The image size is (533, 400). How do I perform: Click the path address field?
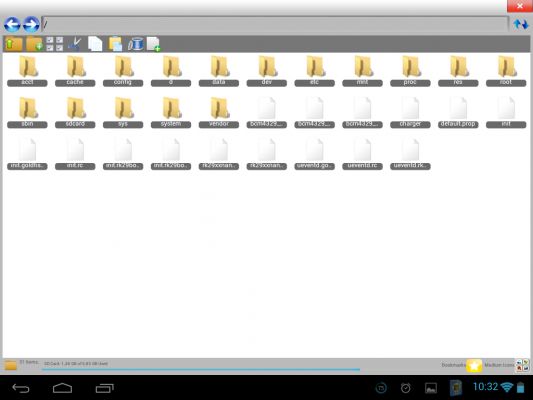pyautogui.click(x=275, y=24)
